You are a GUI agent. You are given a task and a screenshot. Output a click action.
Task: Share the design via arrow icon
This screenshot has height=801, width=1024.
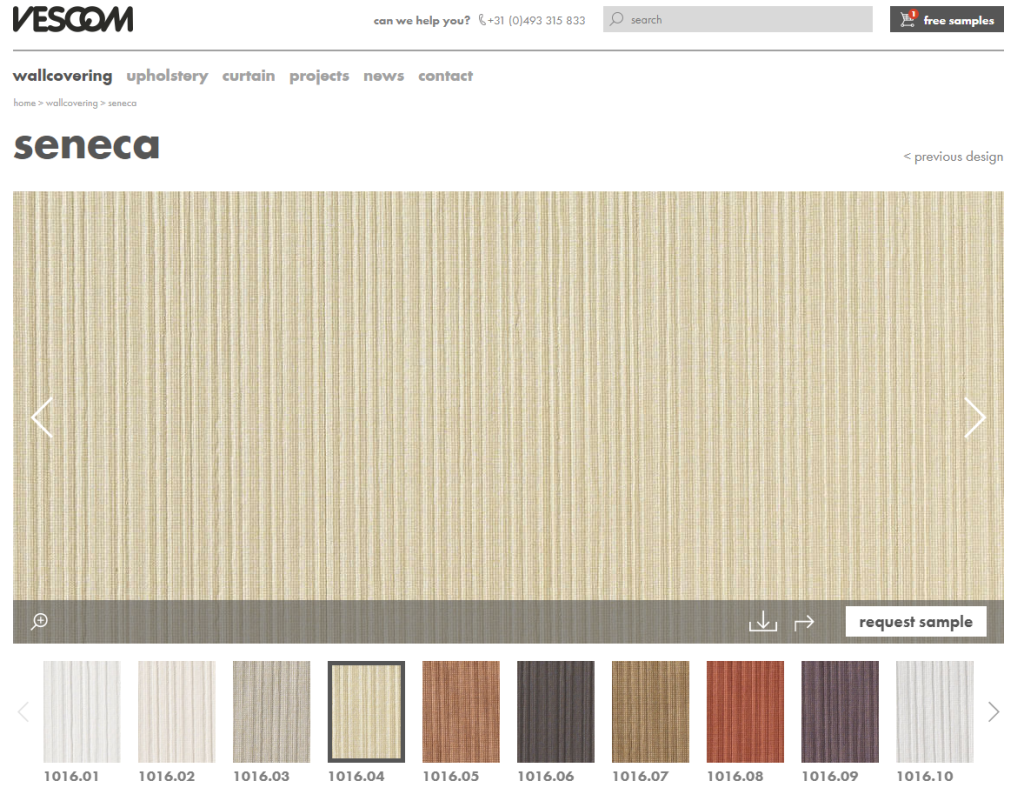pyautogui.click(x=804, y=623)
